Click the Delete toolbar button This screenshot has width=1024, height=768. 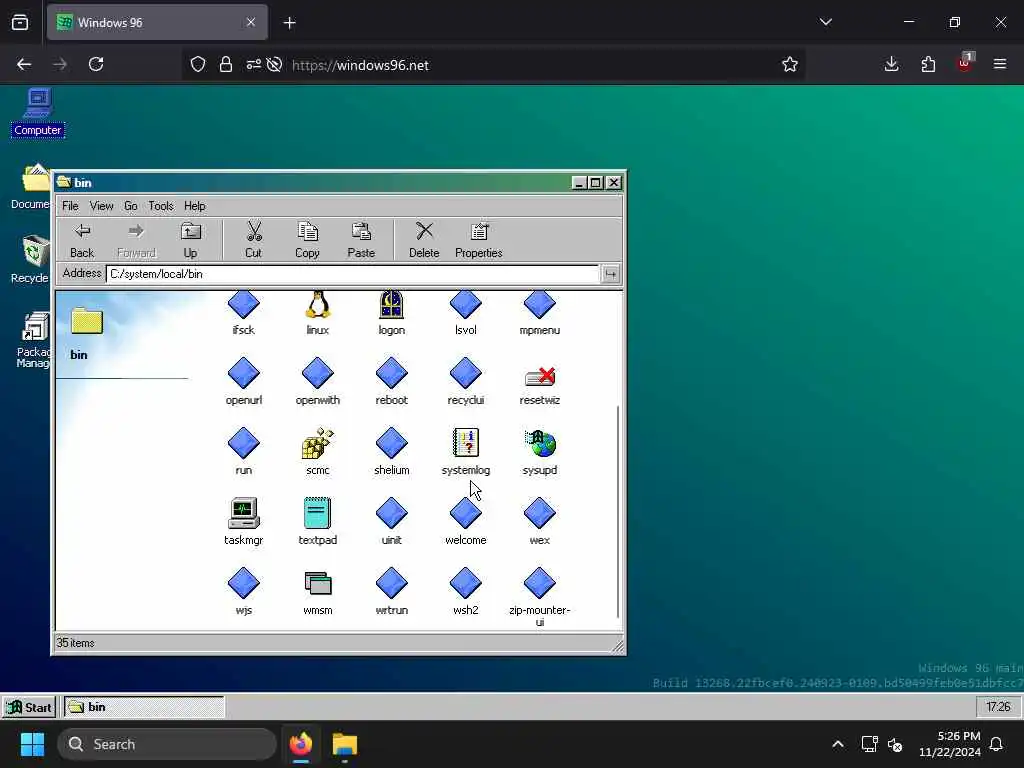click(x=424, y=240)
